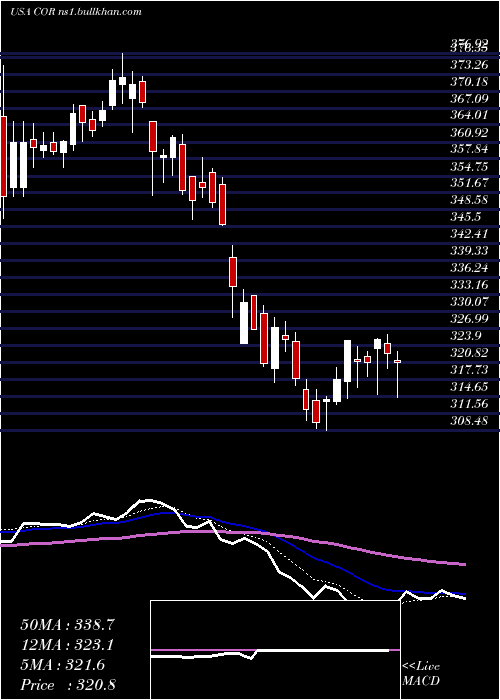Click the 314.65 price level label

pos(469,387)
